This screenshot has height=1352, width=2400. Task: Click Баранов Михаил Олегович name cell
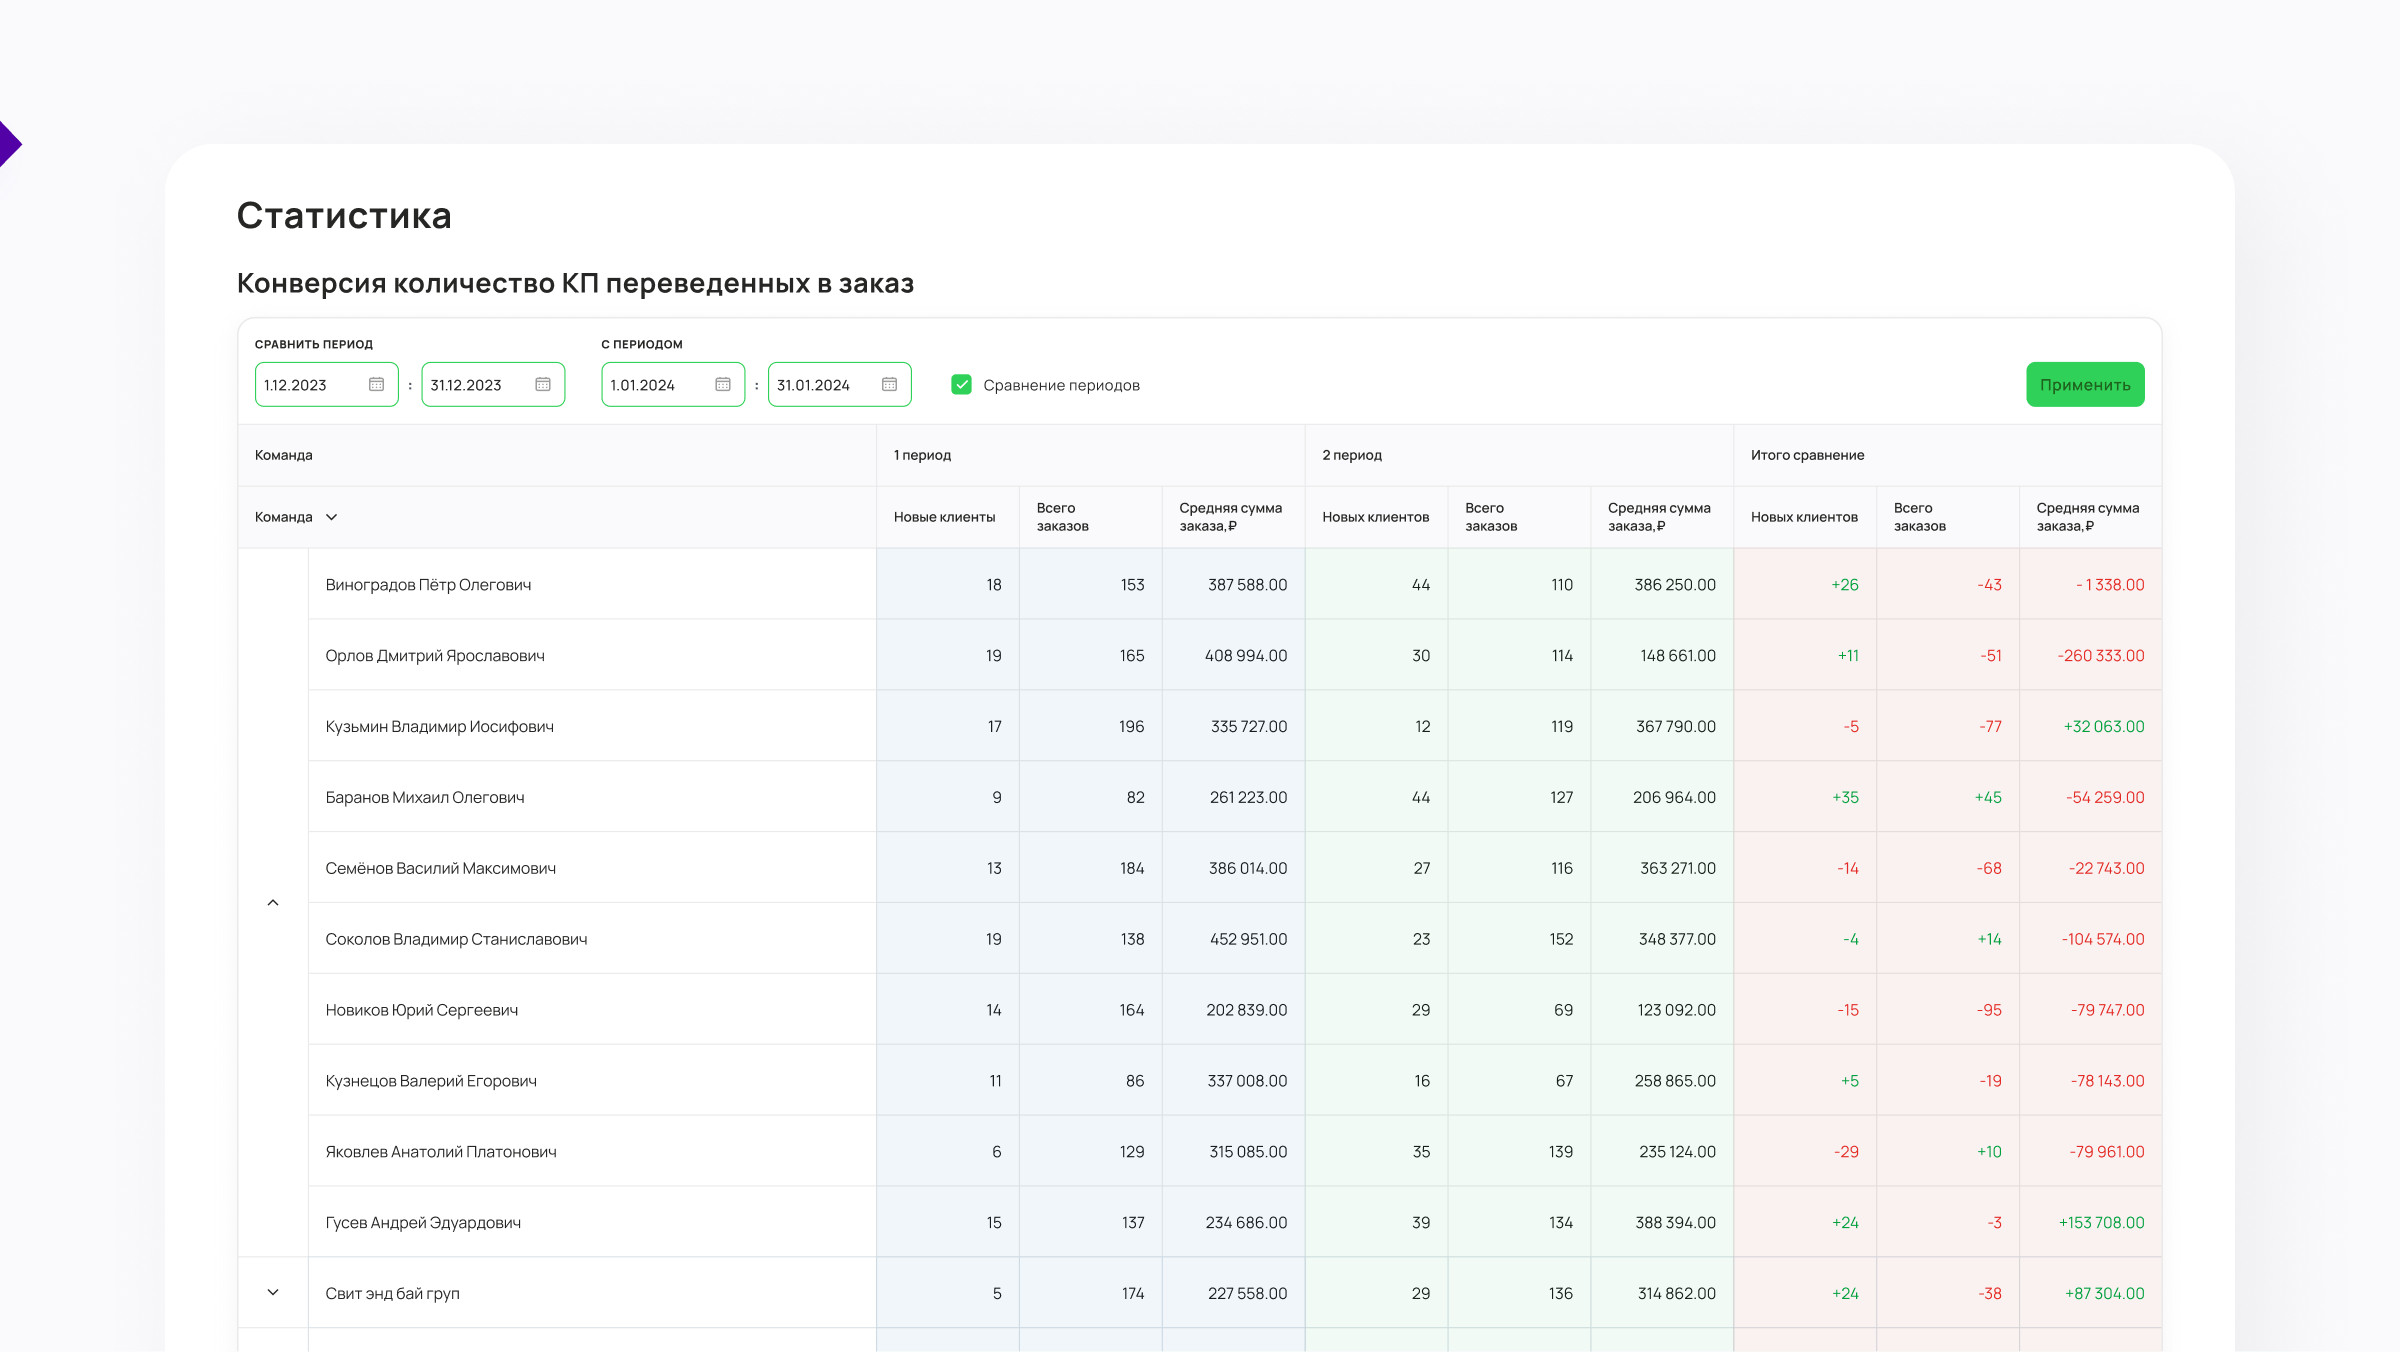[425, 798]
